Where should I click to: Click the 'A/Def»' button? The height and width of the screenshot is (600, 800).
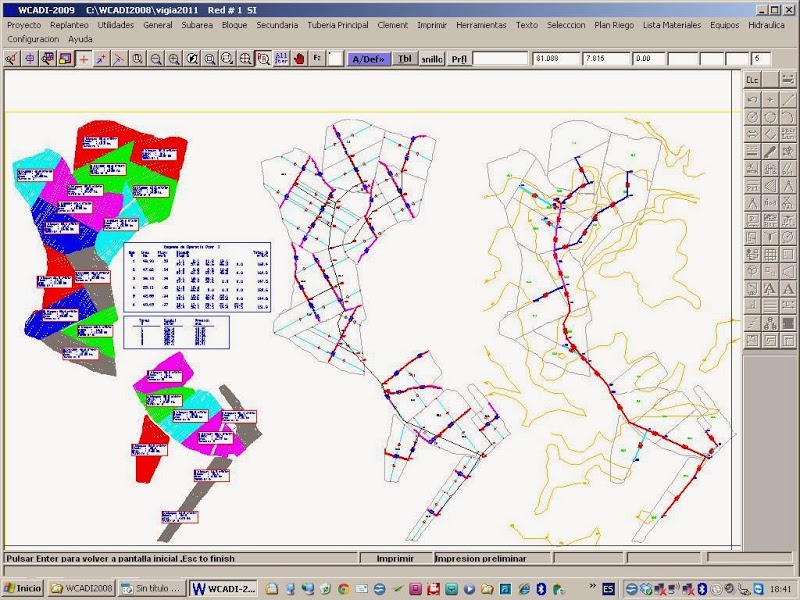click(x=369, y=59)
